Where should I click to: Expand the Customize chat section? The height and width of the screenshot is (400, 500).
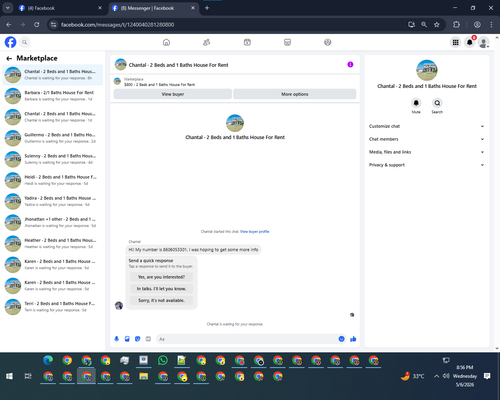427,126
